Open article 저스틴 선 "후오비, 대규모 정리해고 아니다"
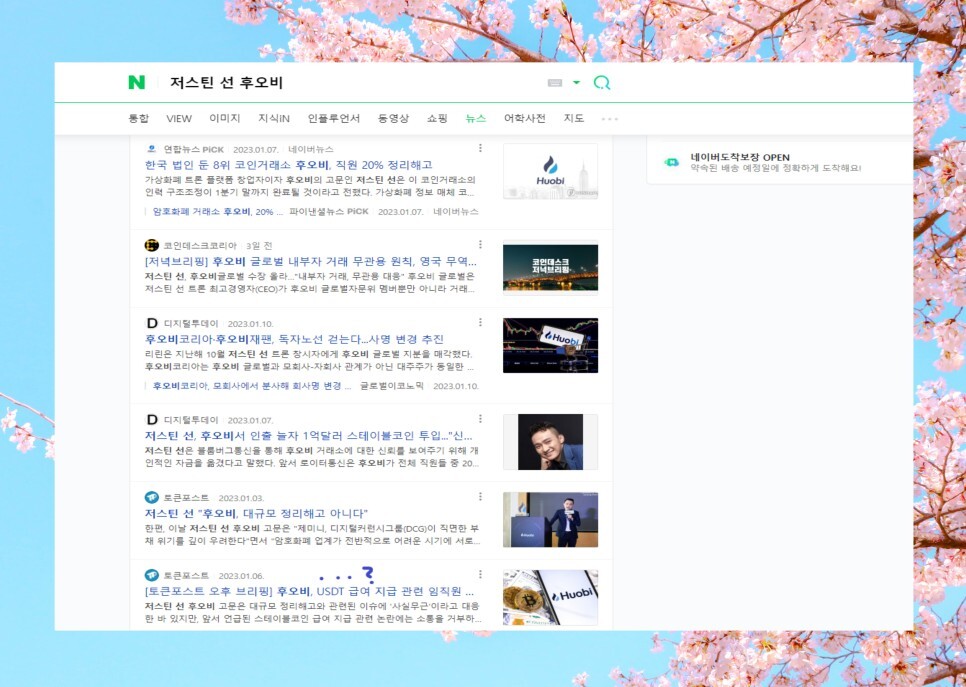966x687 pixels. tap(256, 513)
